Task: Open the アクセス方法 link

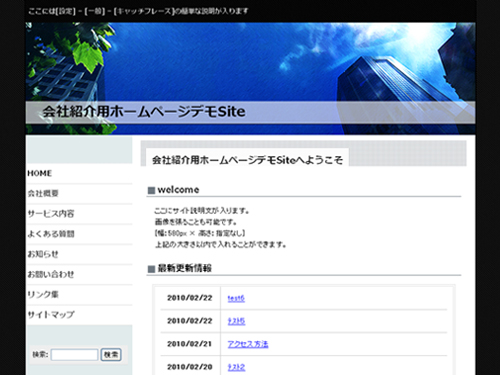Action: coord(248,344)
